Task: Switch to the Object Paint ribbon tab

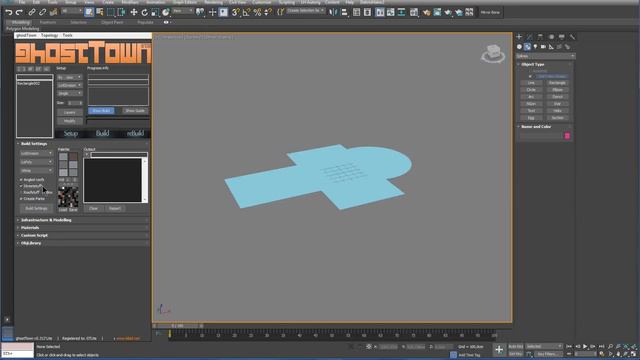Action: (112, 22)
